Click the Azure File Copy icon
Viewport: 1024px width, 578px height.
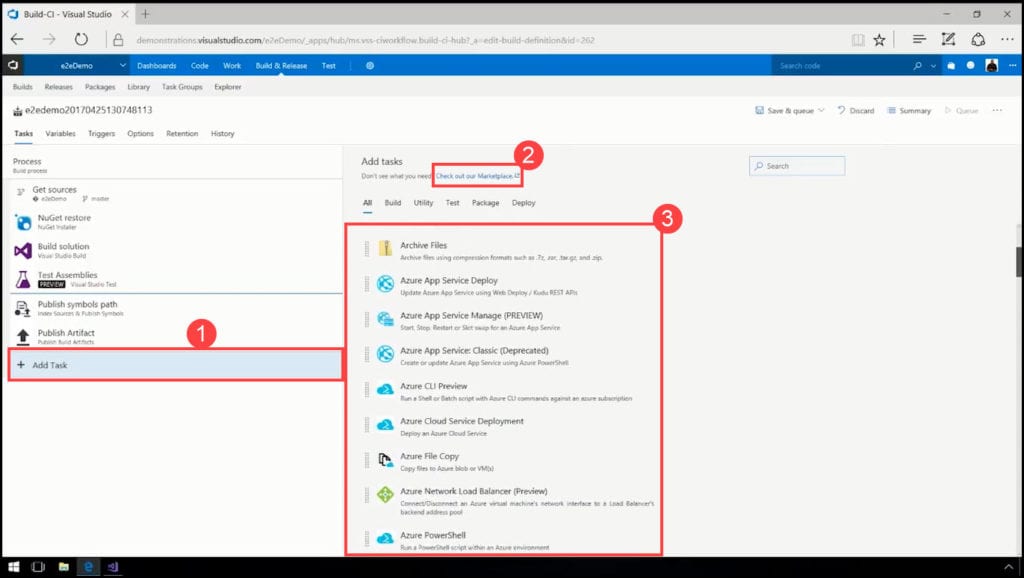click(385, 460)
